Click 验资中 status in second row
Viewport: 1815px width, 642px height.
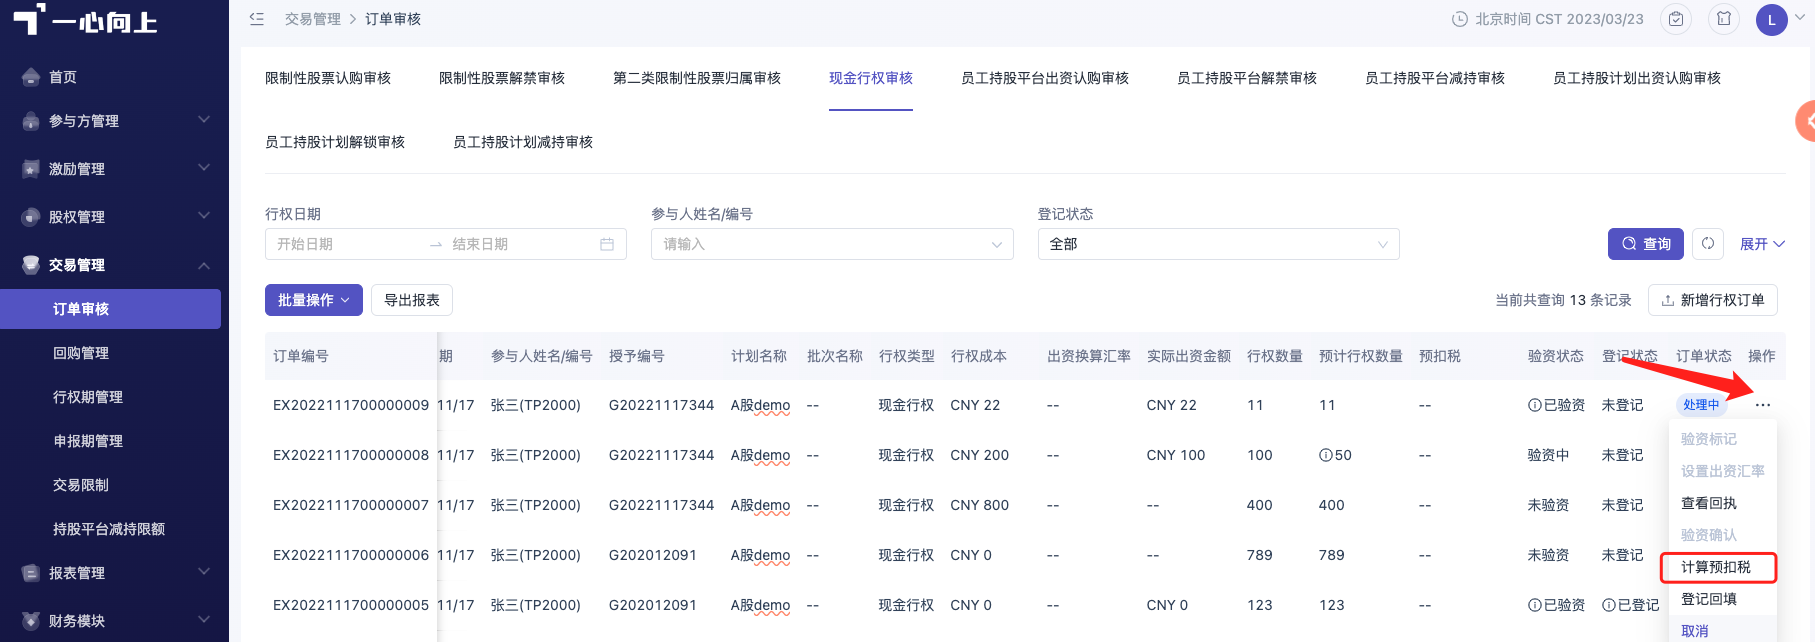click(1548, 455)
